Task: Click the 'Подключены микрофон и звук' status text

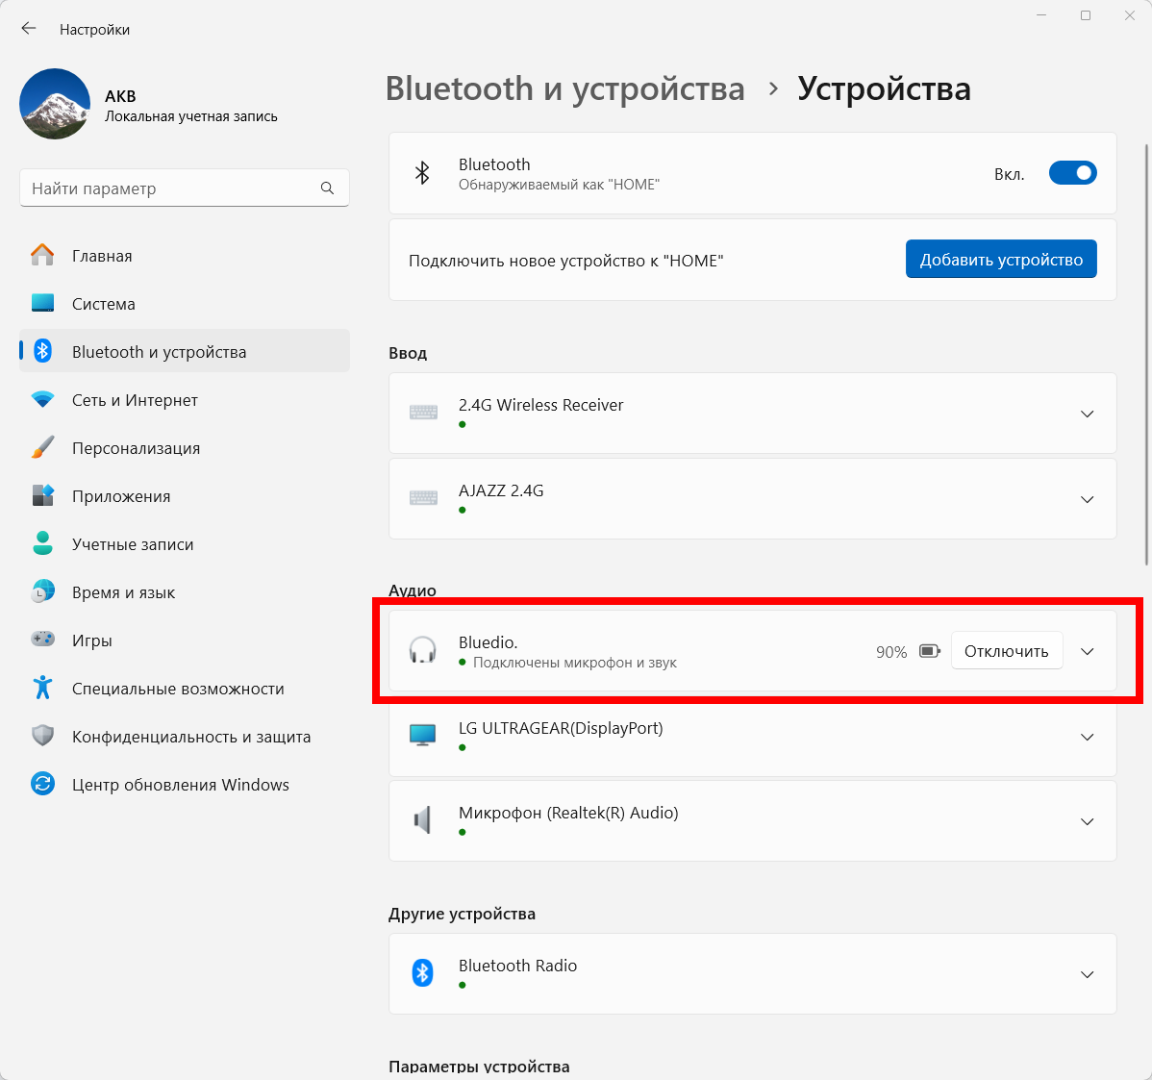Action: pos(575,663)
